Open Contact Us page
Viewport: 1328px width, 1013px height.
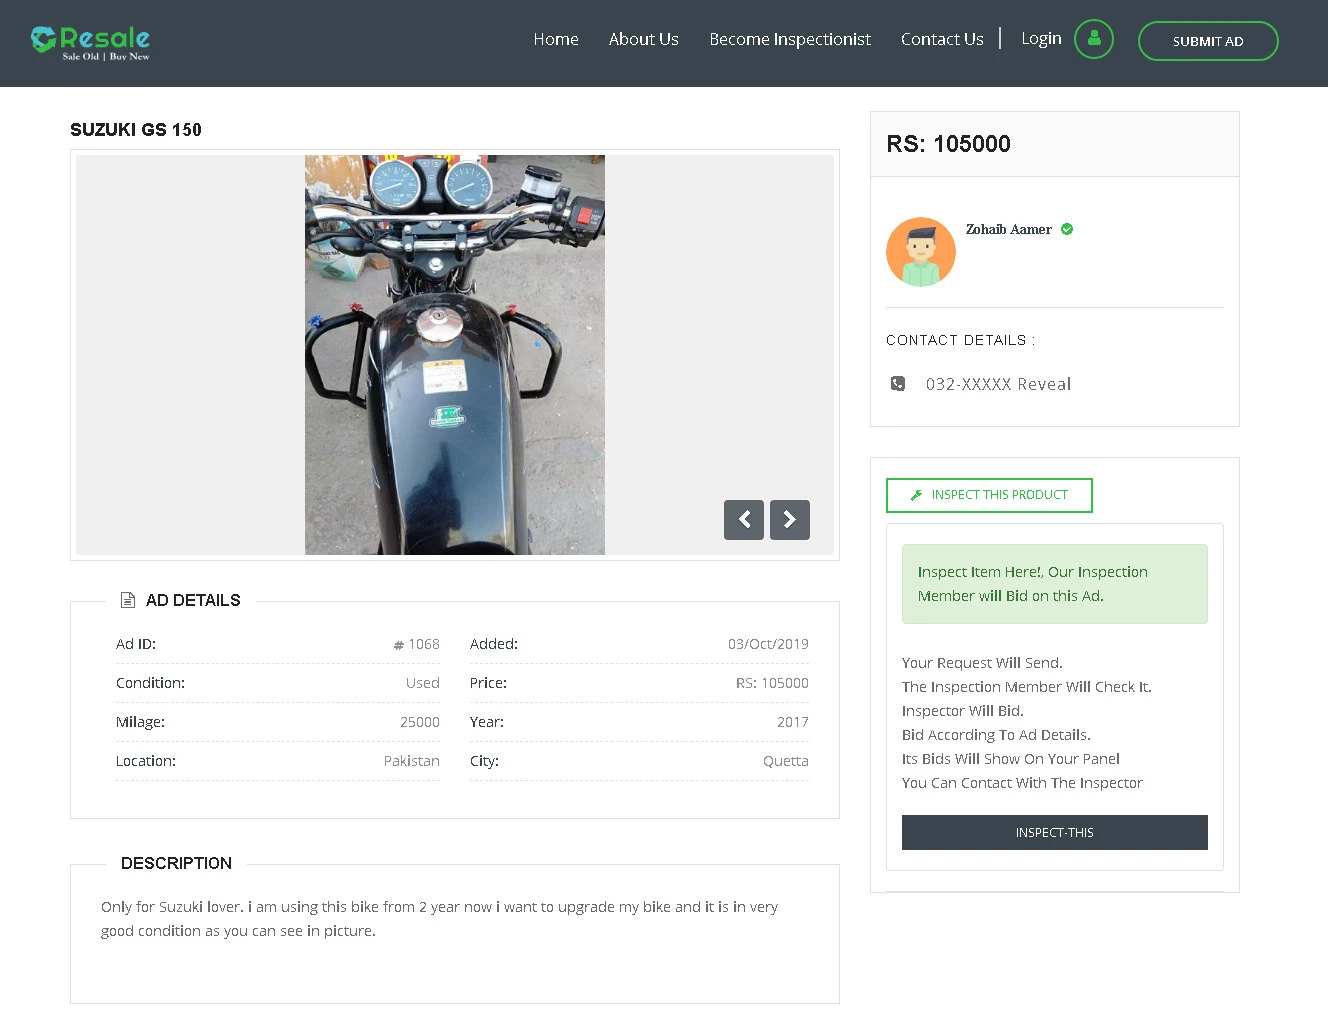click(942, 39)
